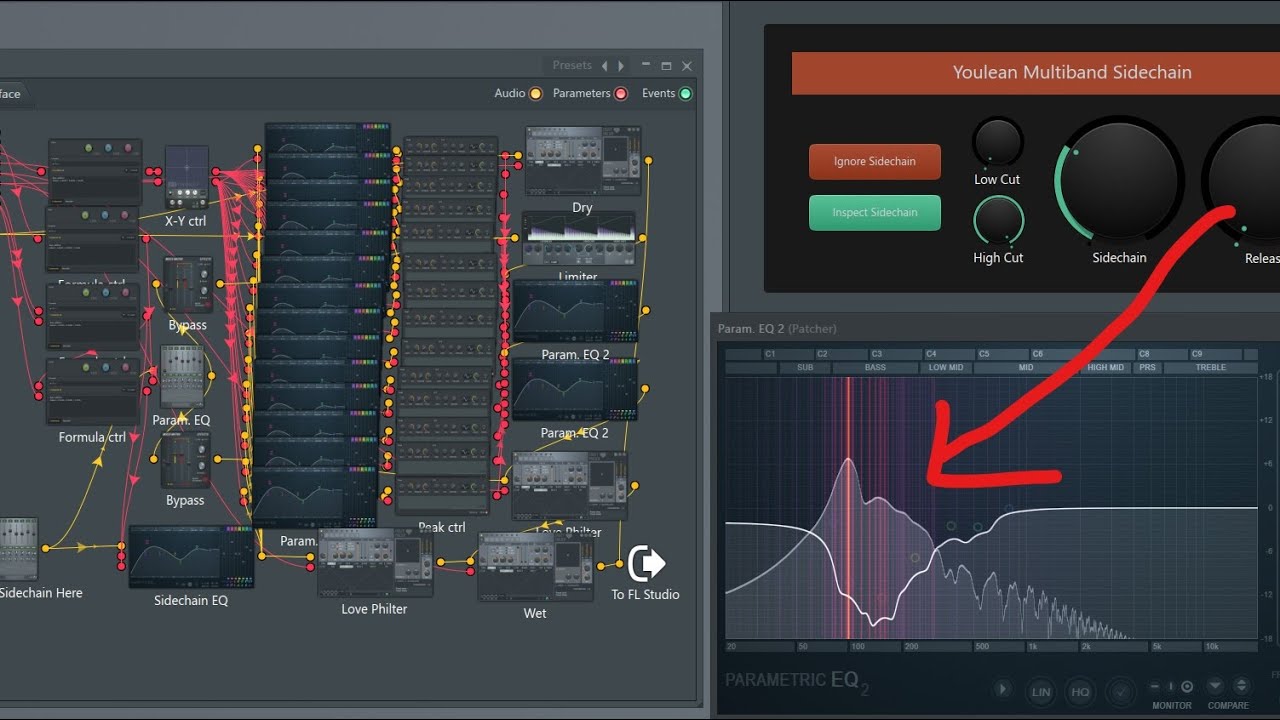Open the Sidechain EQ node
Viewport: 1280px width, 720px height.
[191, 557]
